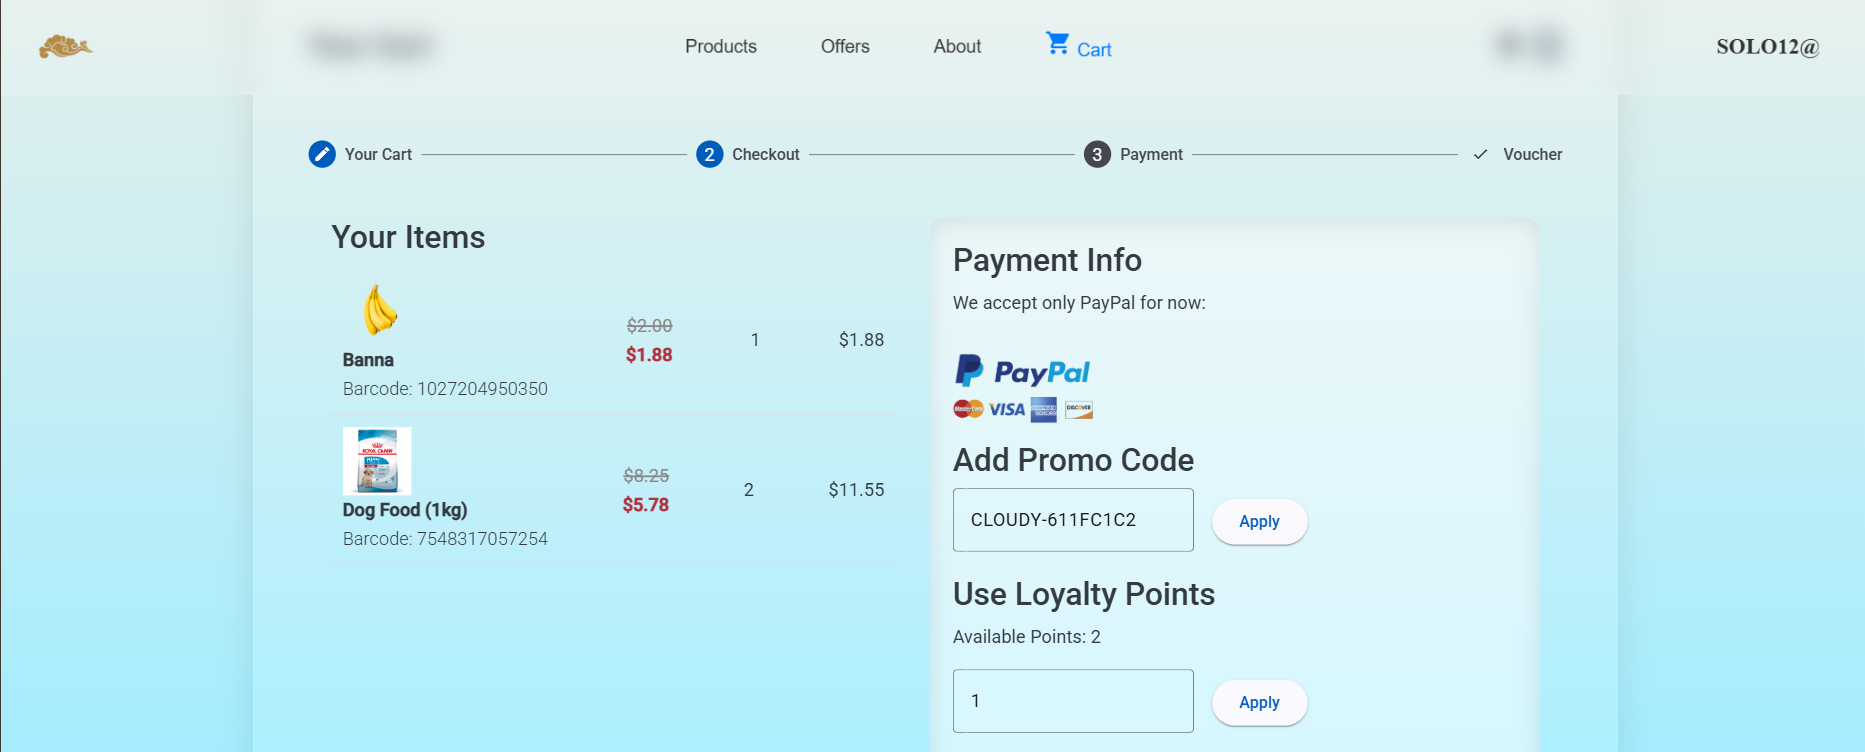Image resolution: width=1865 pixels, height=752 pixels.
Task: Click the Voucher checkmark icon
Action: pyautogui.click(x=1480, y=154)
